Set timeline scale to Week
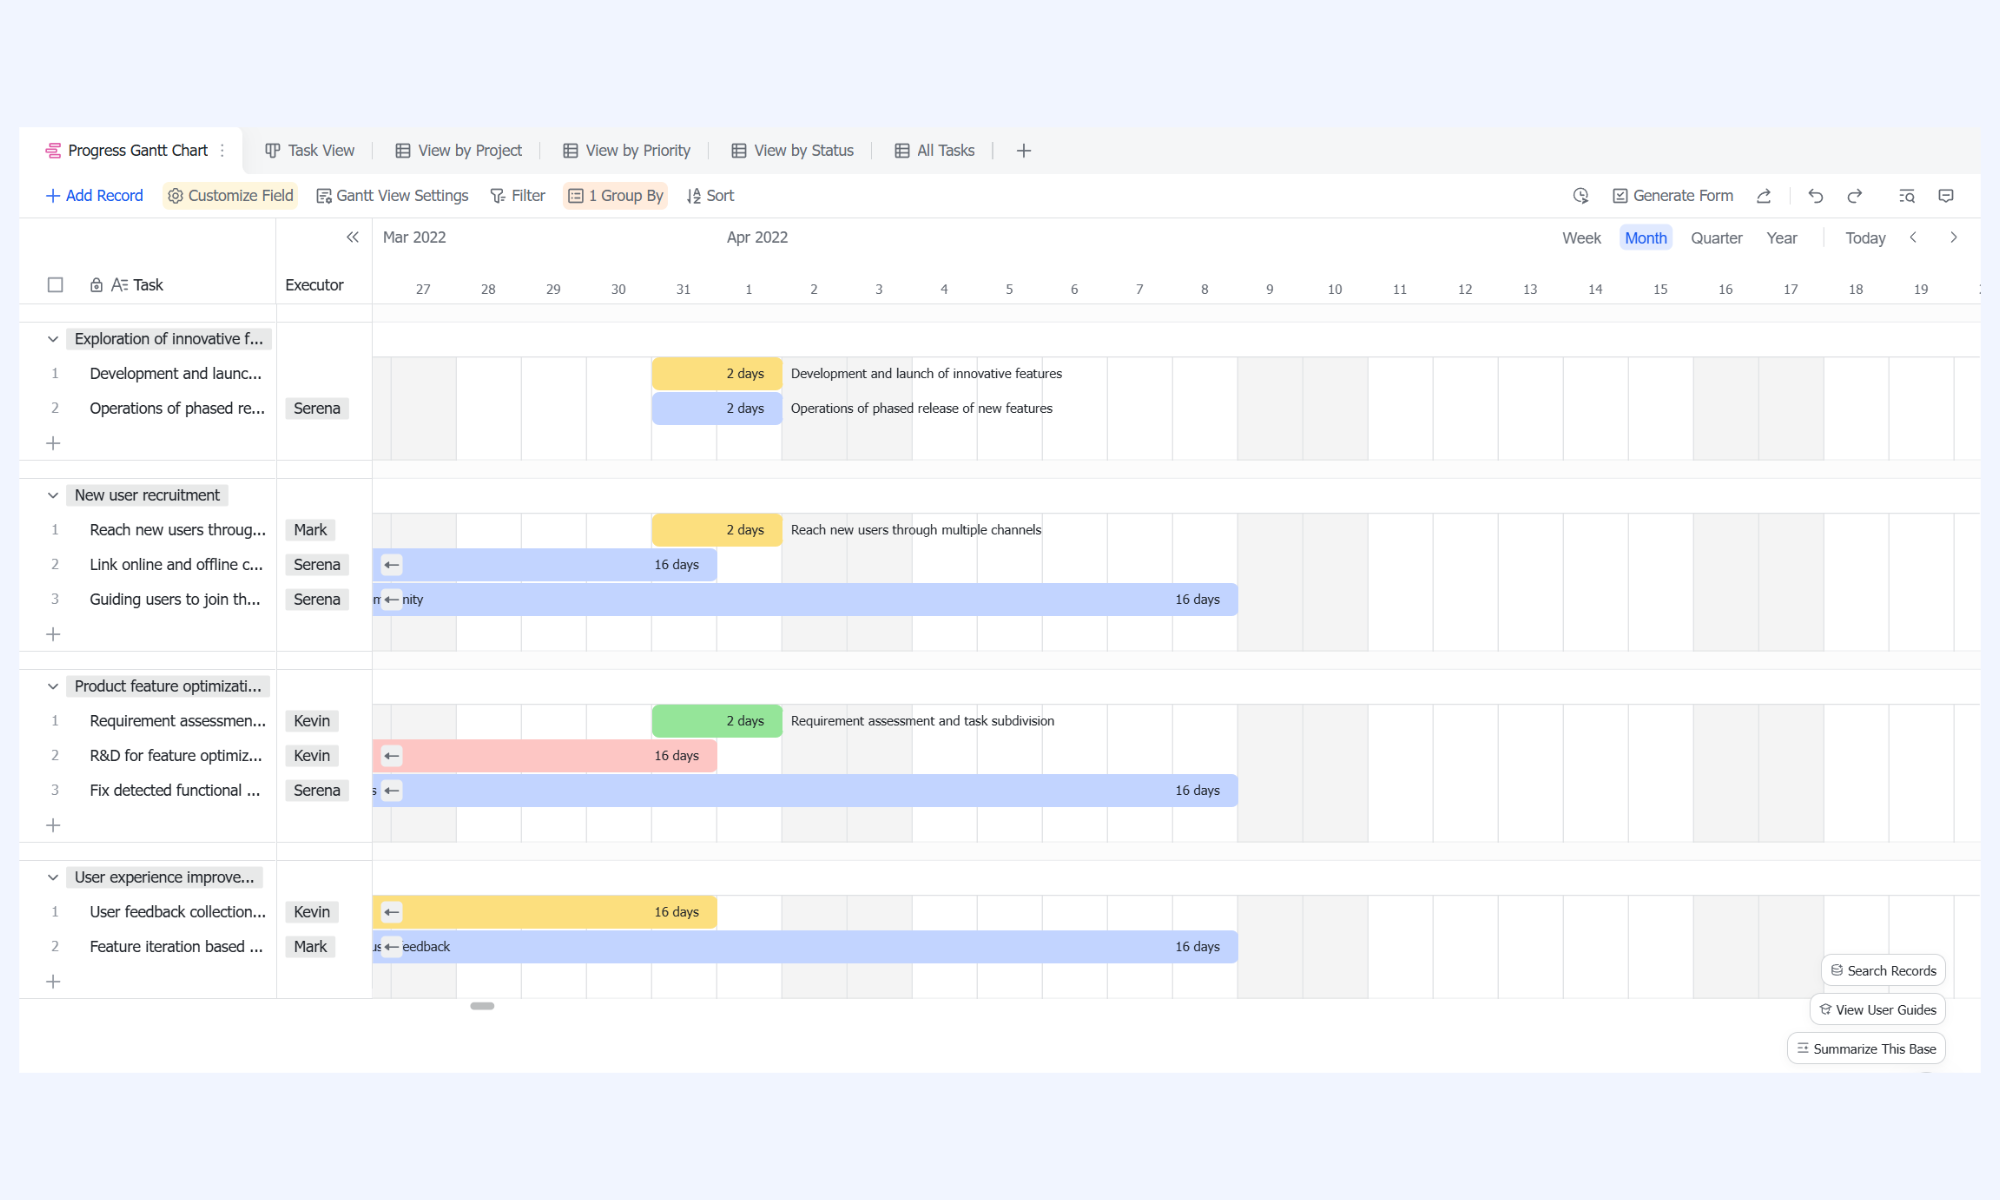2000x1200 pixels. pos(1581,238)
